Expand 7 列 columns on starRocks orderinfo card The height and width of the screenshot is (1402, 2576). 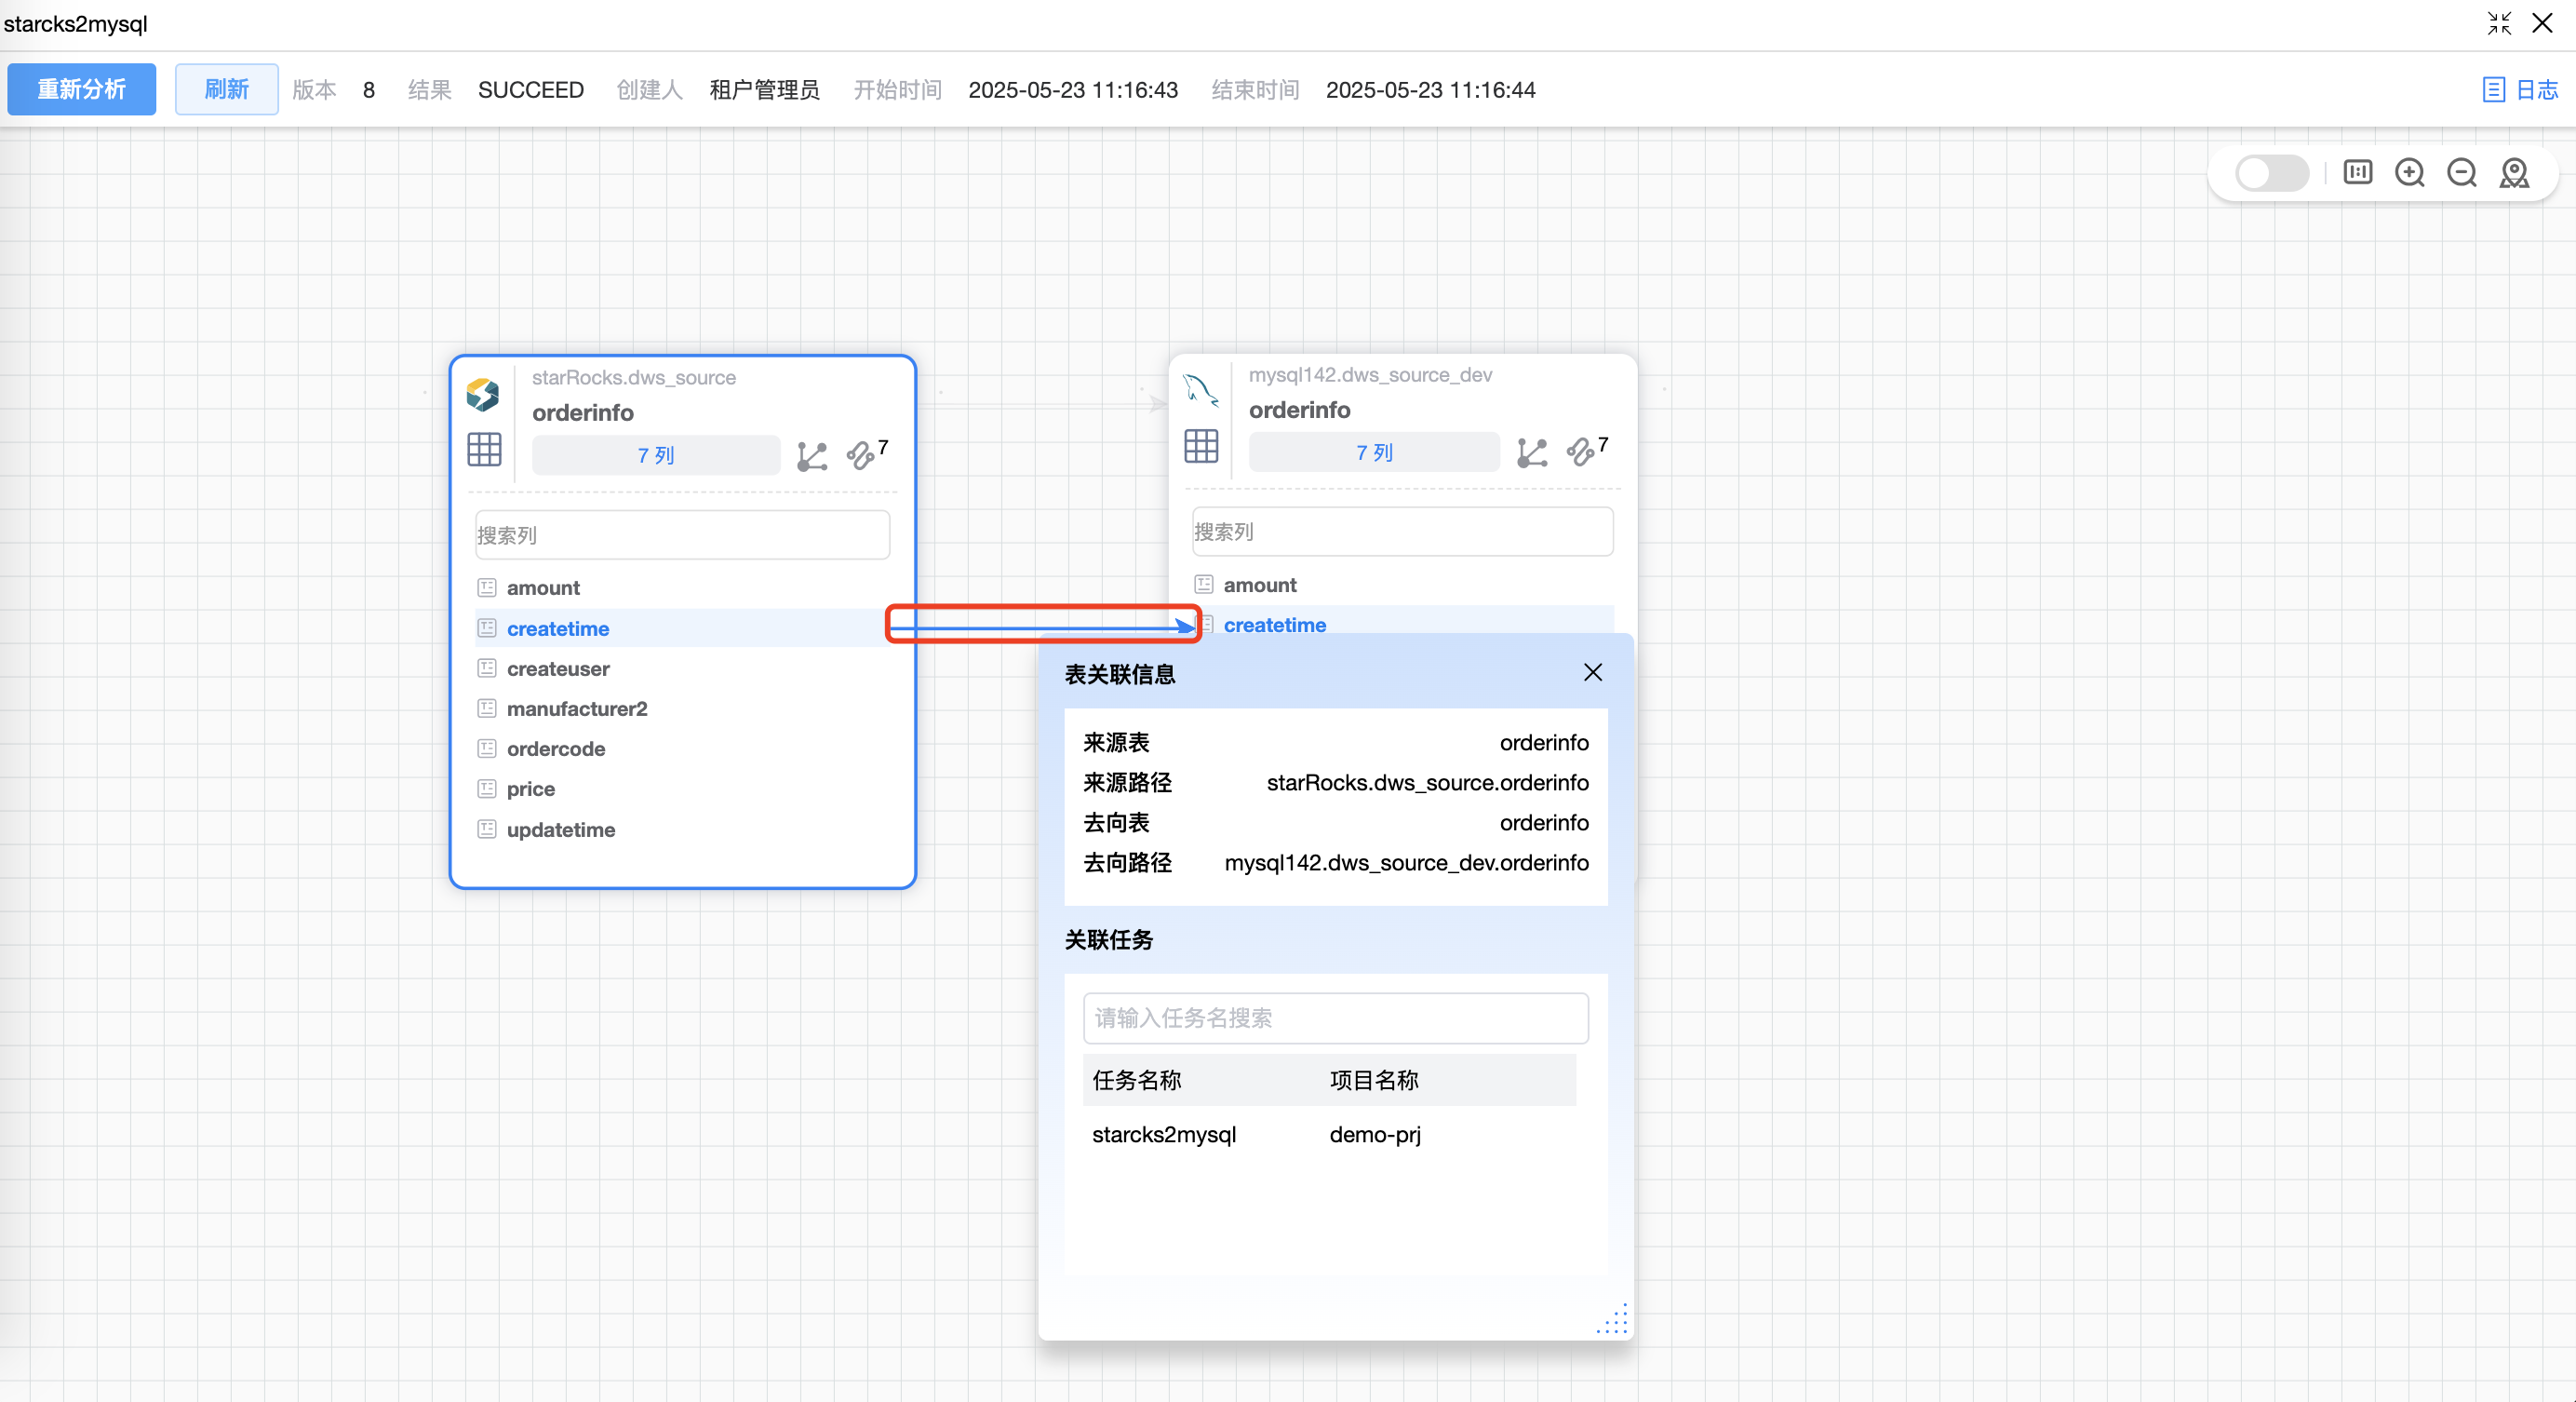tap(655, 456)
